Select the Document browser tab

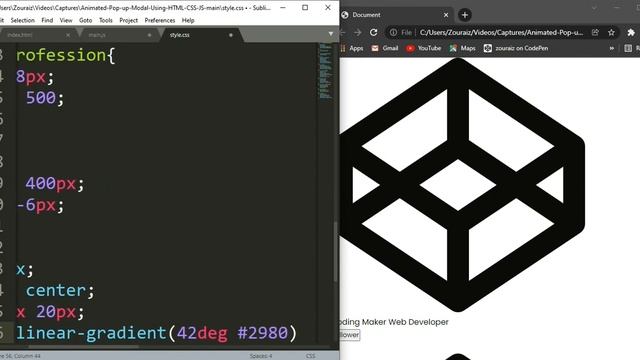[396, 15]
